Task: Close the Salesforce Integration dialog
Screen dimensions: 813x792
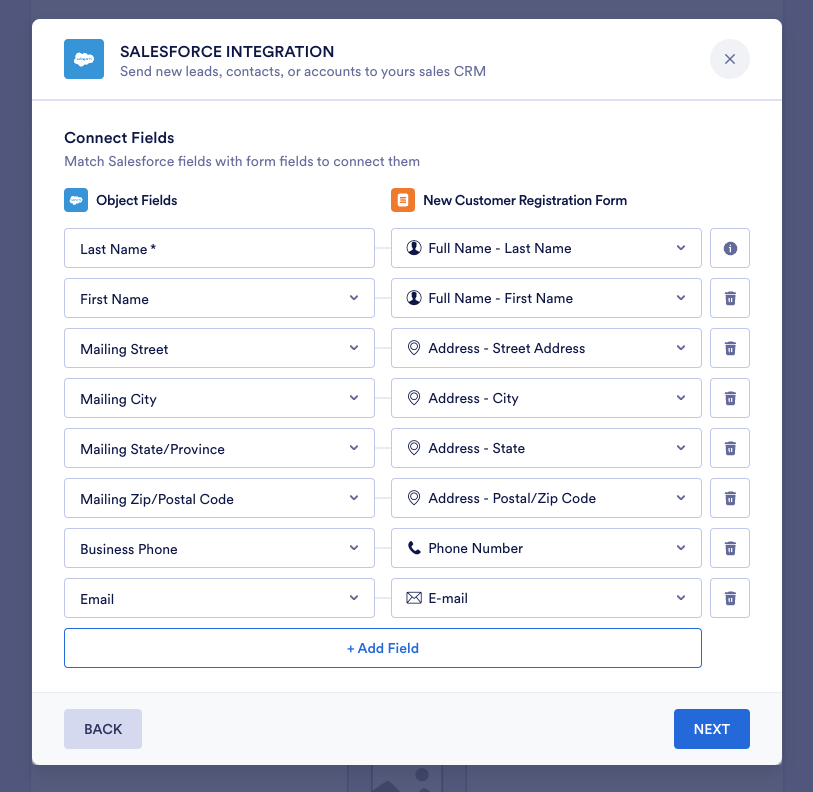Action: 730,59
